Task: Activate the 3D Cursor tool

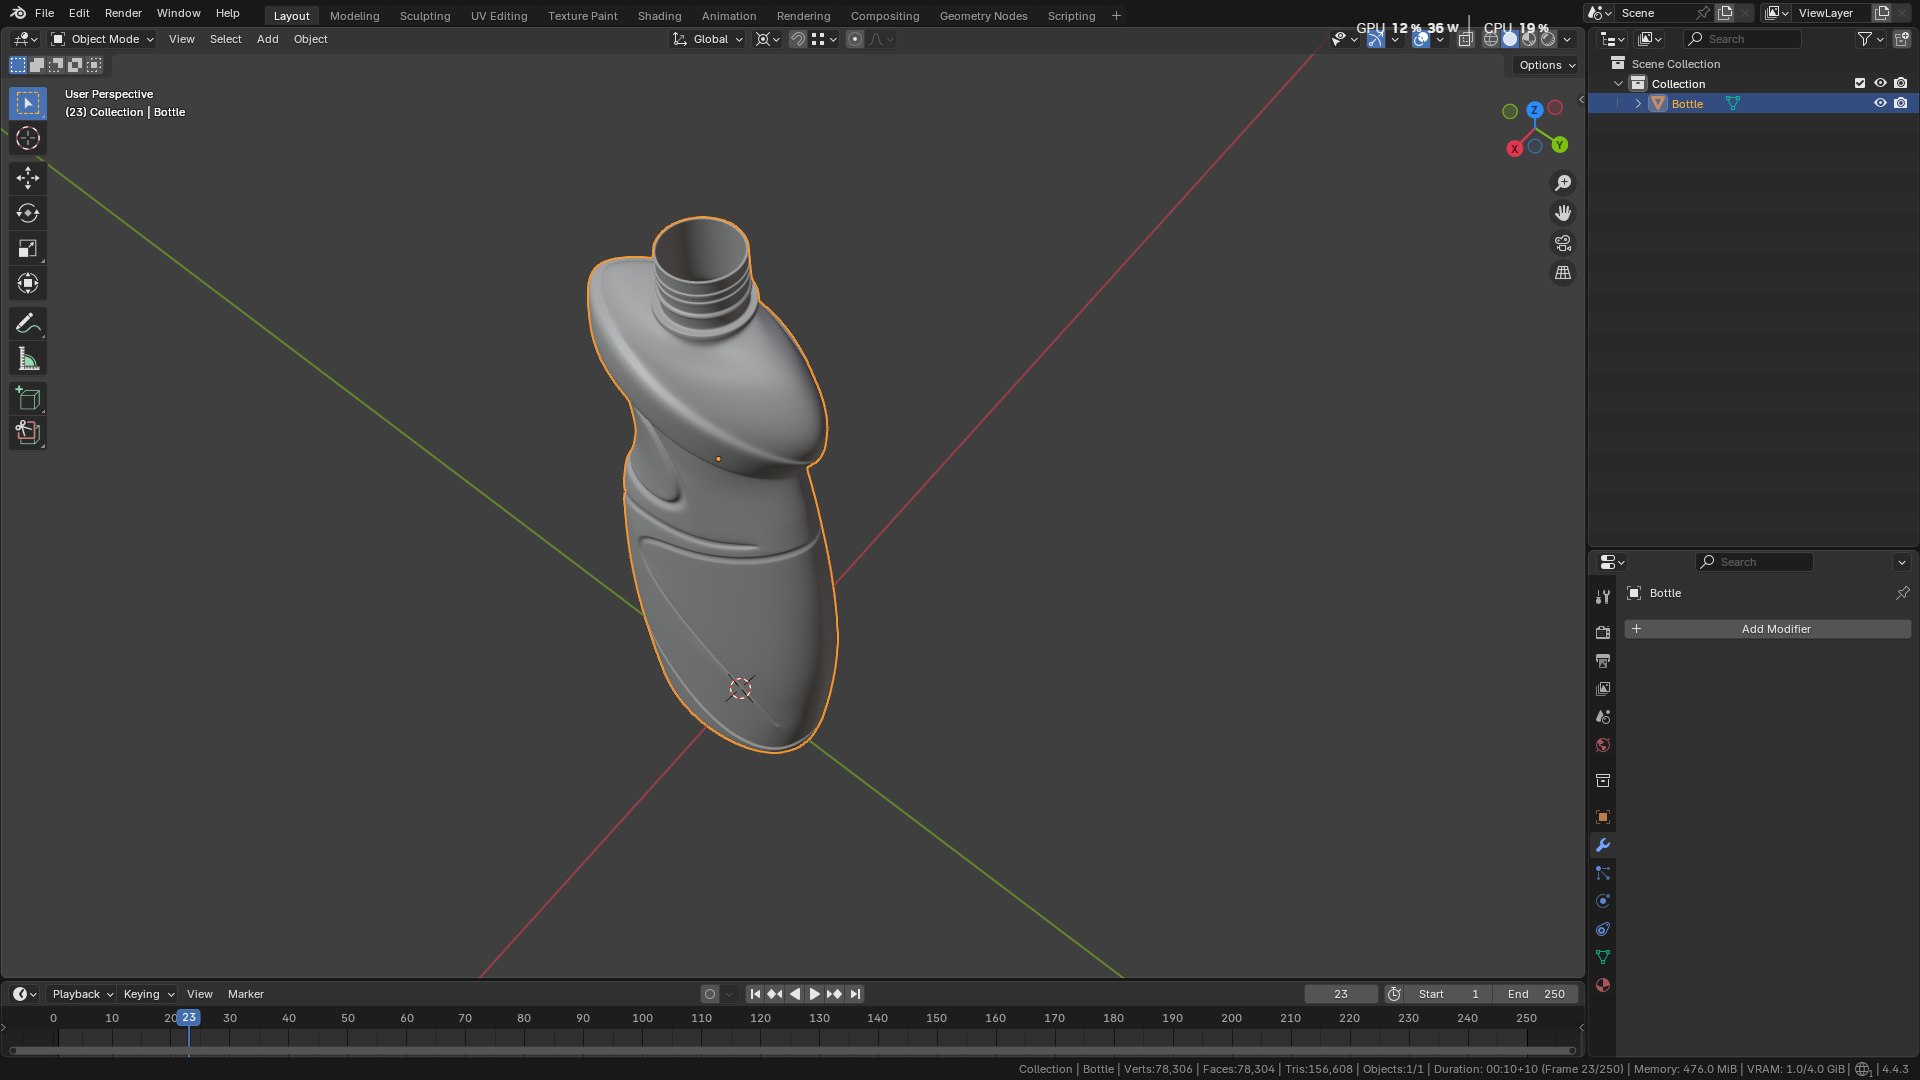Action: point(28,138)
